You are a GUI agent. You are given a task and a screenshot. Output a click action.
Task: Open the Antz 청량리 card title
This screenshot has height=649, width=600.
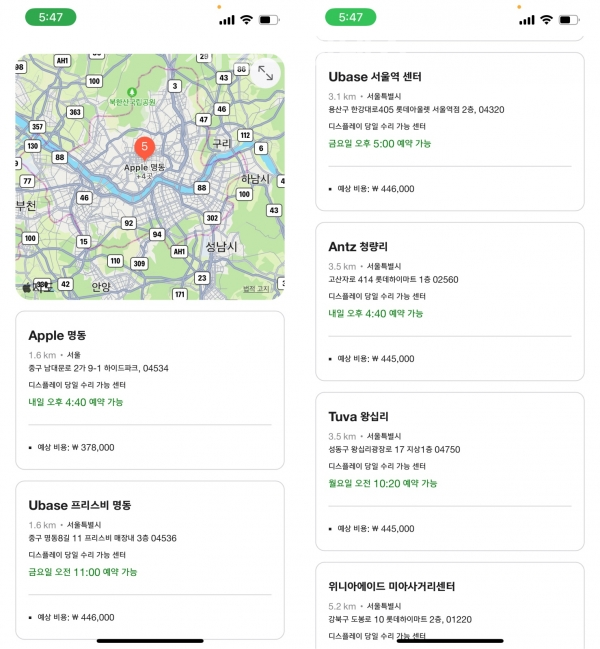click(358, 247)
